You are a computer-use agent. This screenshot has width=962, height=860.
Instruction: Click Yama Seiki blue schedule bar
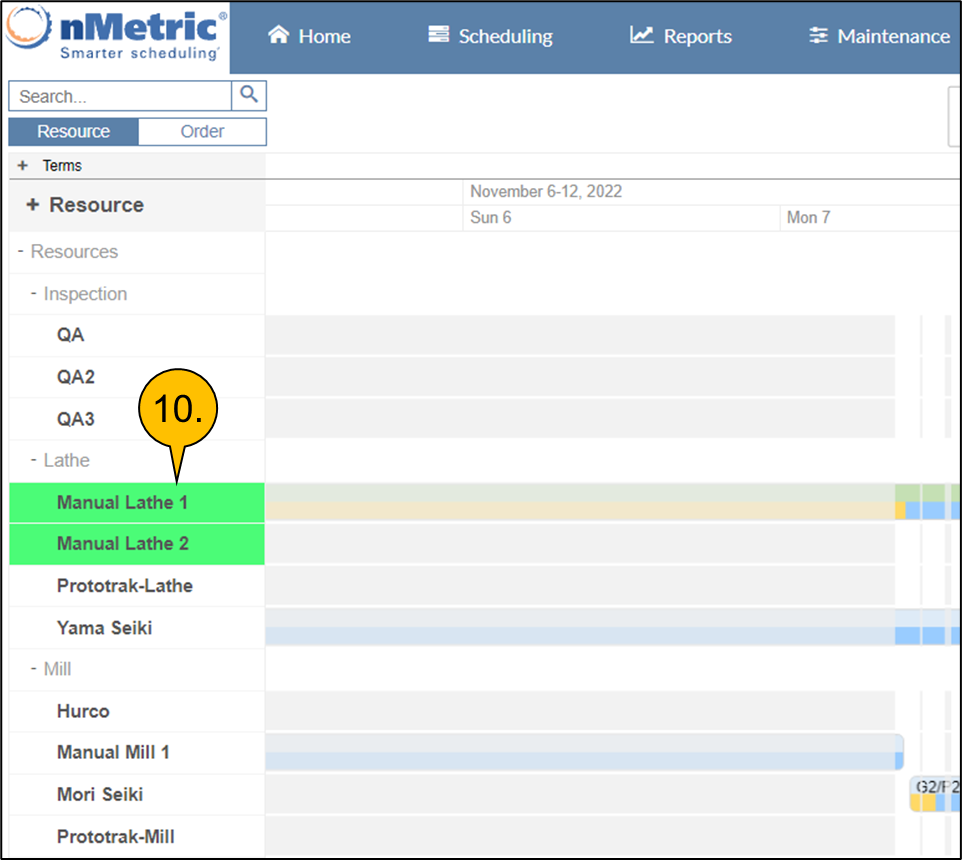(612, 635)
